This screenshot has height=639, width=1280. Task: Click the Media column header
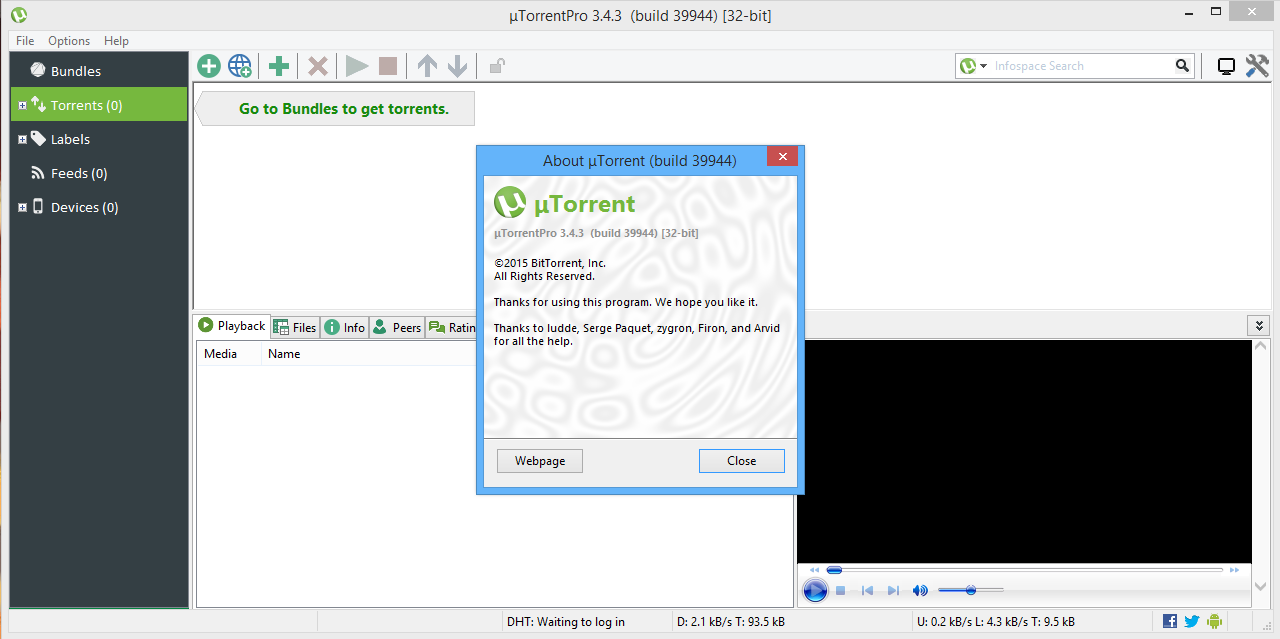point(229,354)
